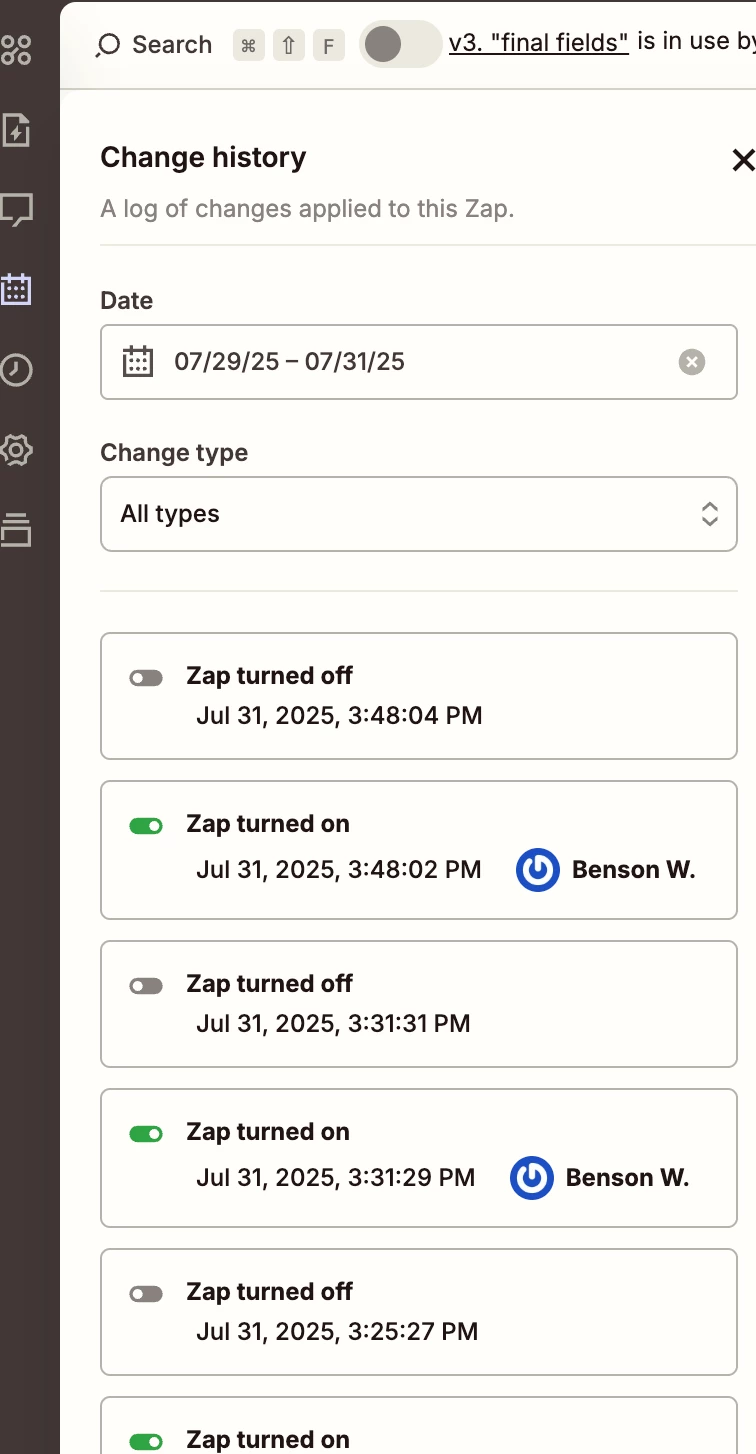Click the v3. "final fields" link
Image resolution: width=756 pixels, height=1454 pixels.
[x=538, y=42]
